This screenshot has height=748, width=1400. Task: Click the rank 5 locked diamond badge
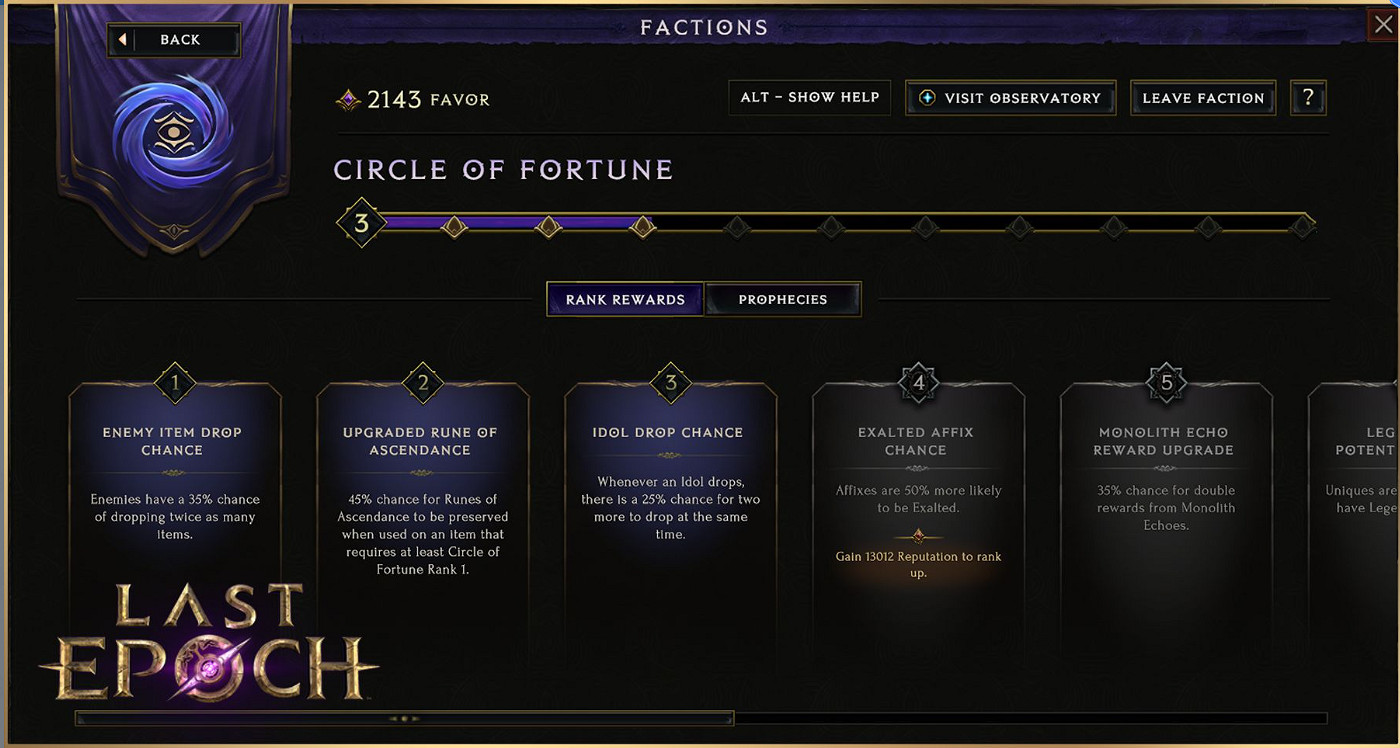(x=1166, y=382)
